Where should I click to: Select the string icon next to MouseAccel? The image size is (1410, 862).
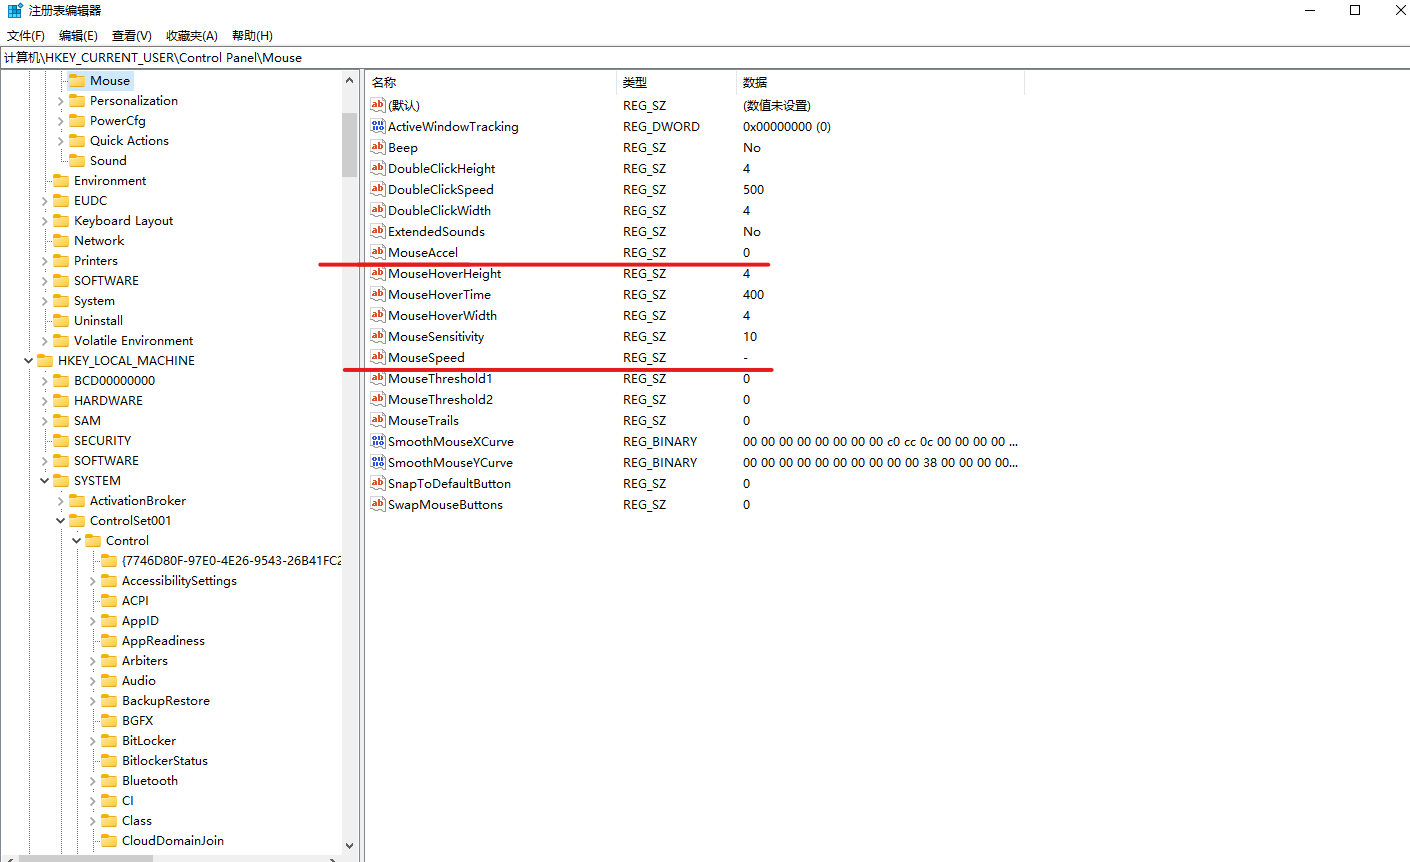pos(377,252)
